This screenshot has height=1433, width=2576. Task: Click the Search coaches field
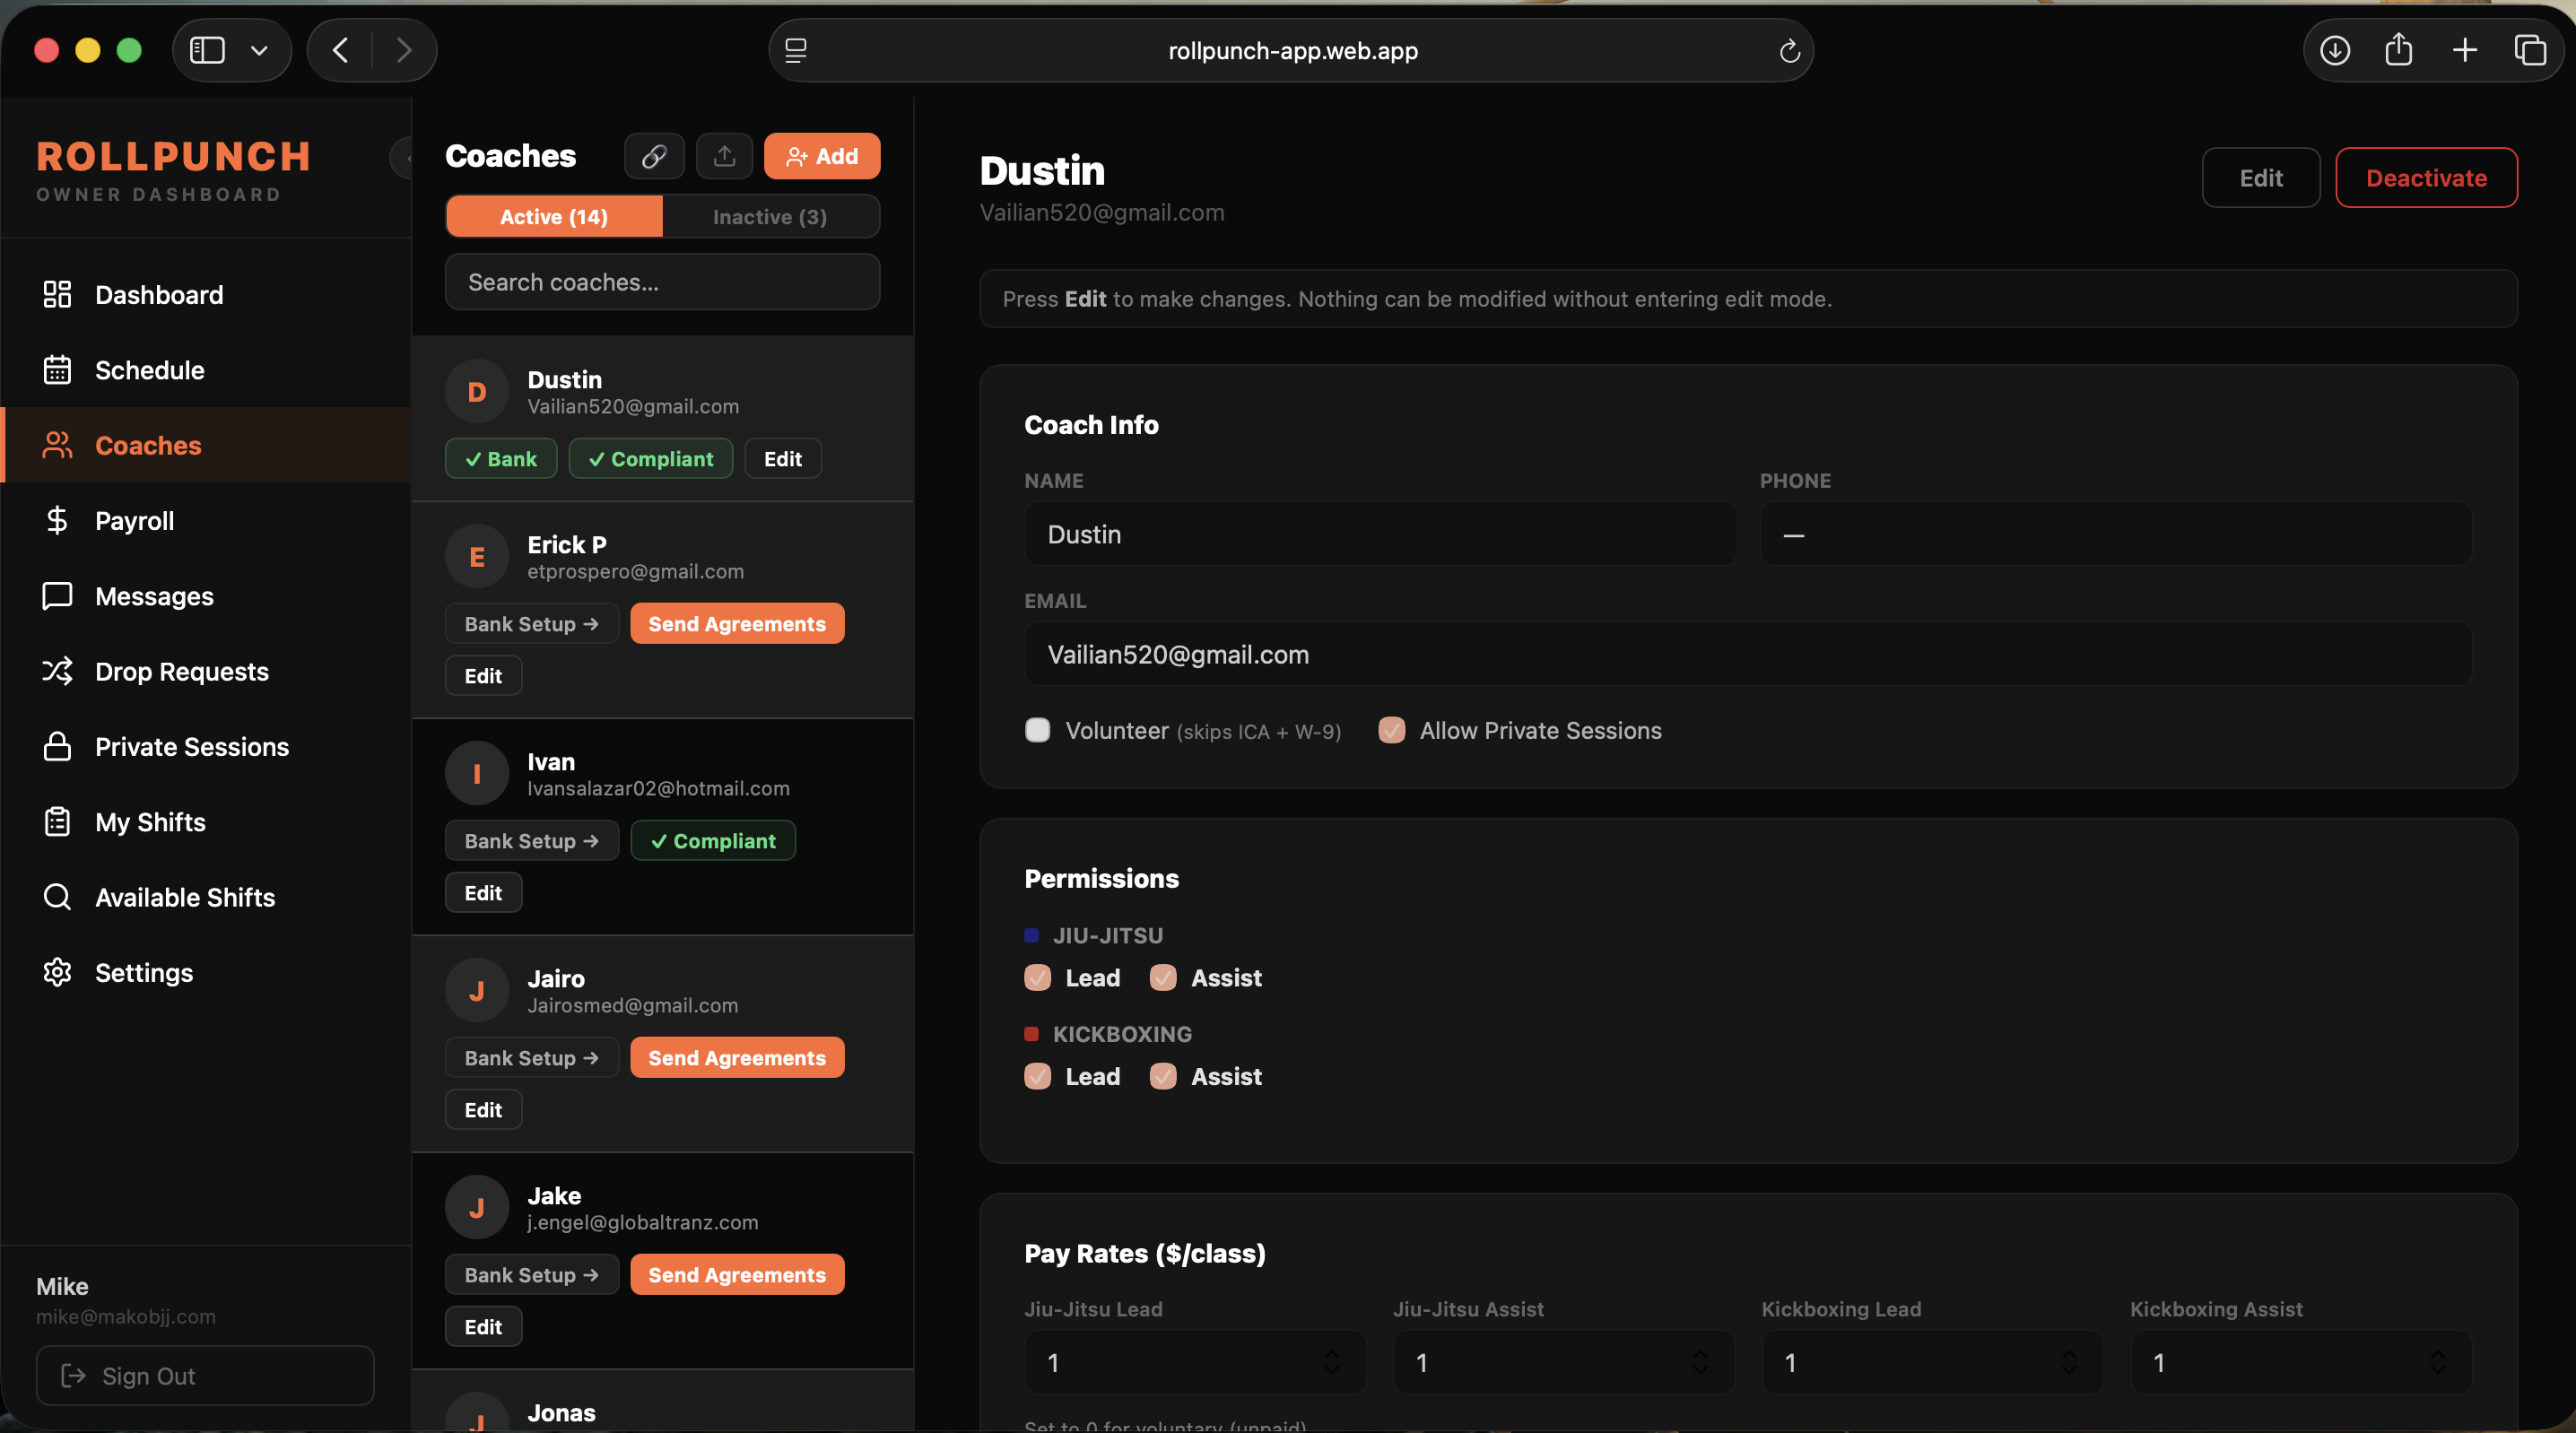(x=662, y=282)
